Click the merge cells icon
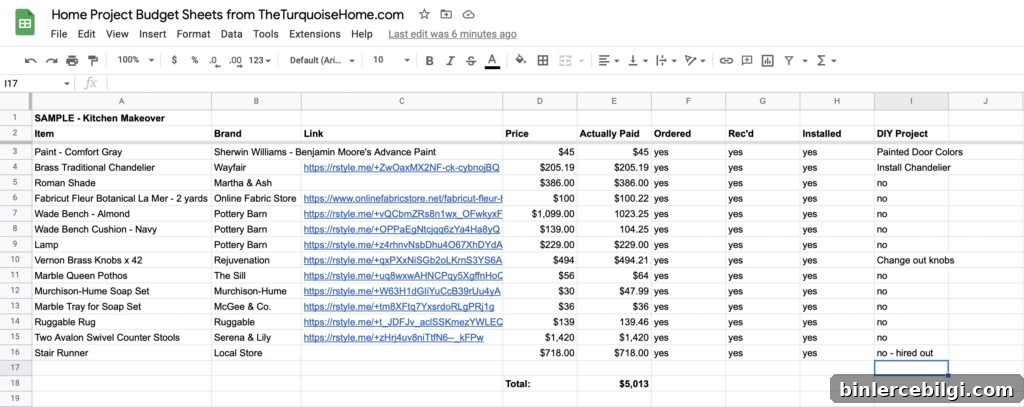Screen dimensions: 1024x407 pyautogui.click(x=565, y=61)
